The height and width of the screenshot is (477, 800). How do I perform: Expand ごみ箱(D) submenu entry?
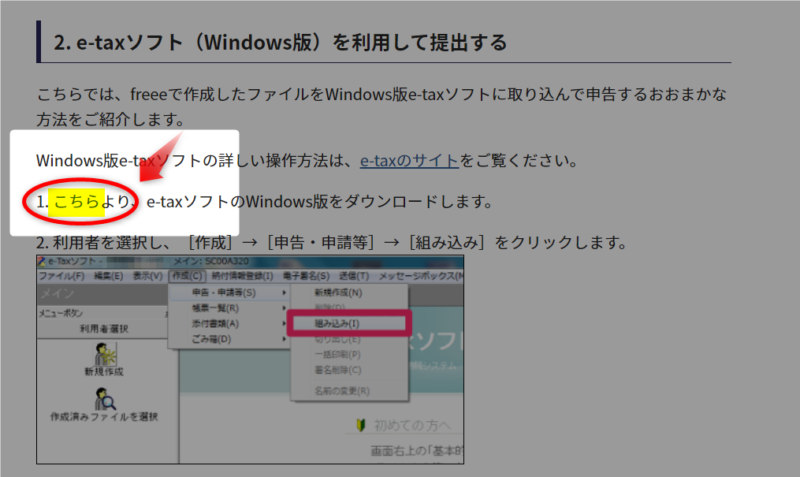229,339
